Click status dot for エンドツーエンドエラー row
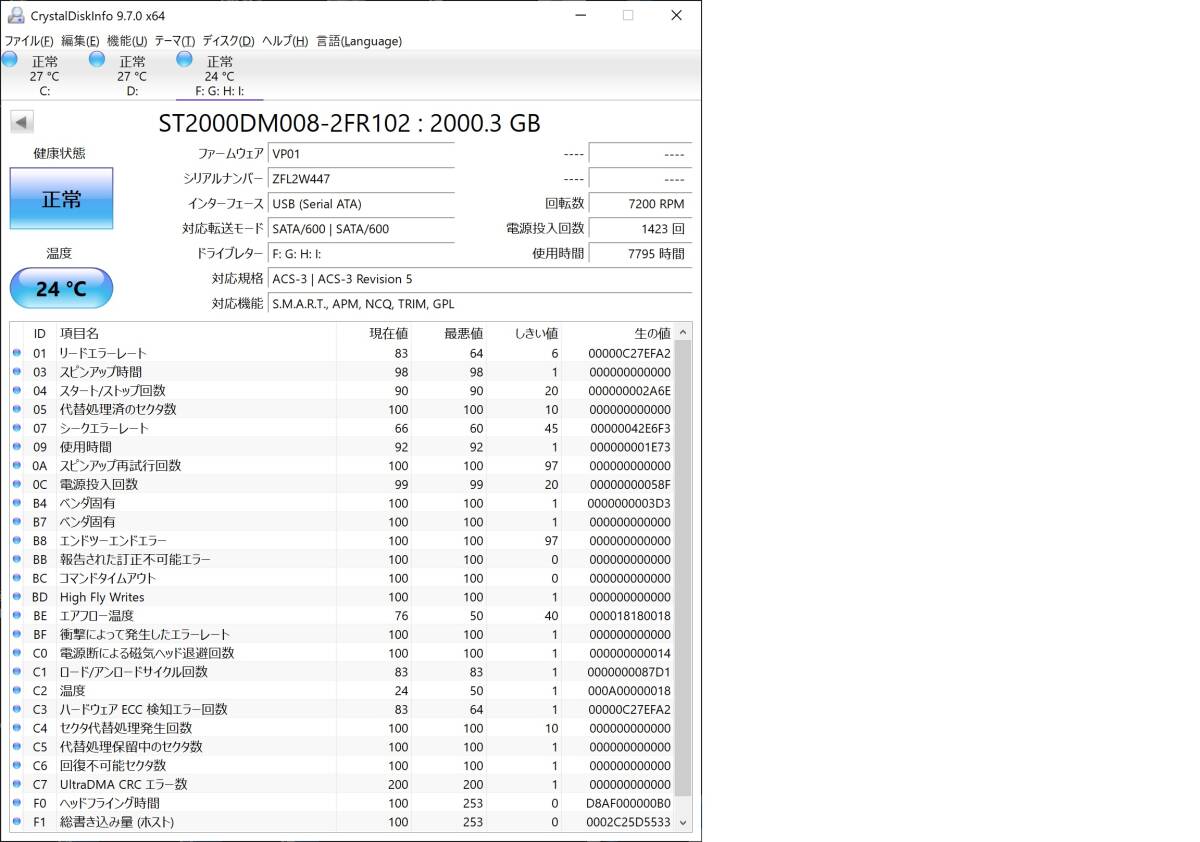This screenshot has height=842, width=1200. pyautogui.click(x=16, y=541)
